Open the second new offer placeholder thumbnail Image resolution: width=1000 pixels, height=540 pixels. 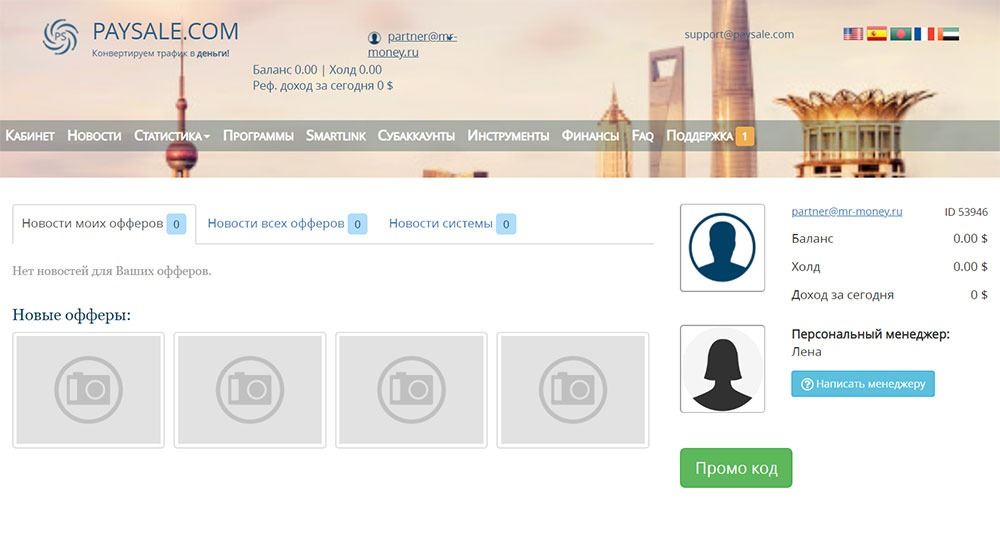250,390
